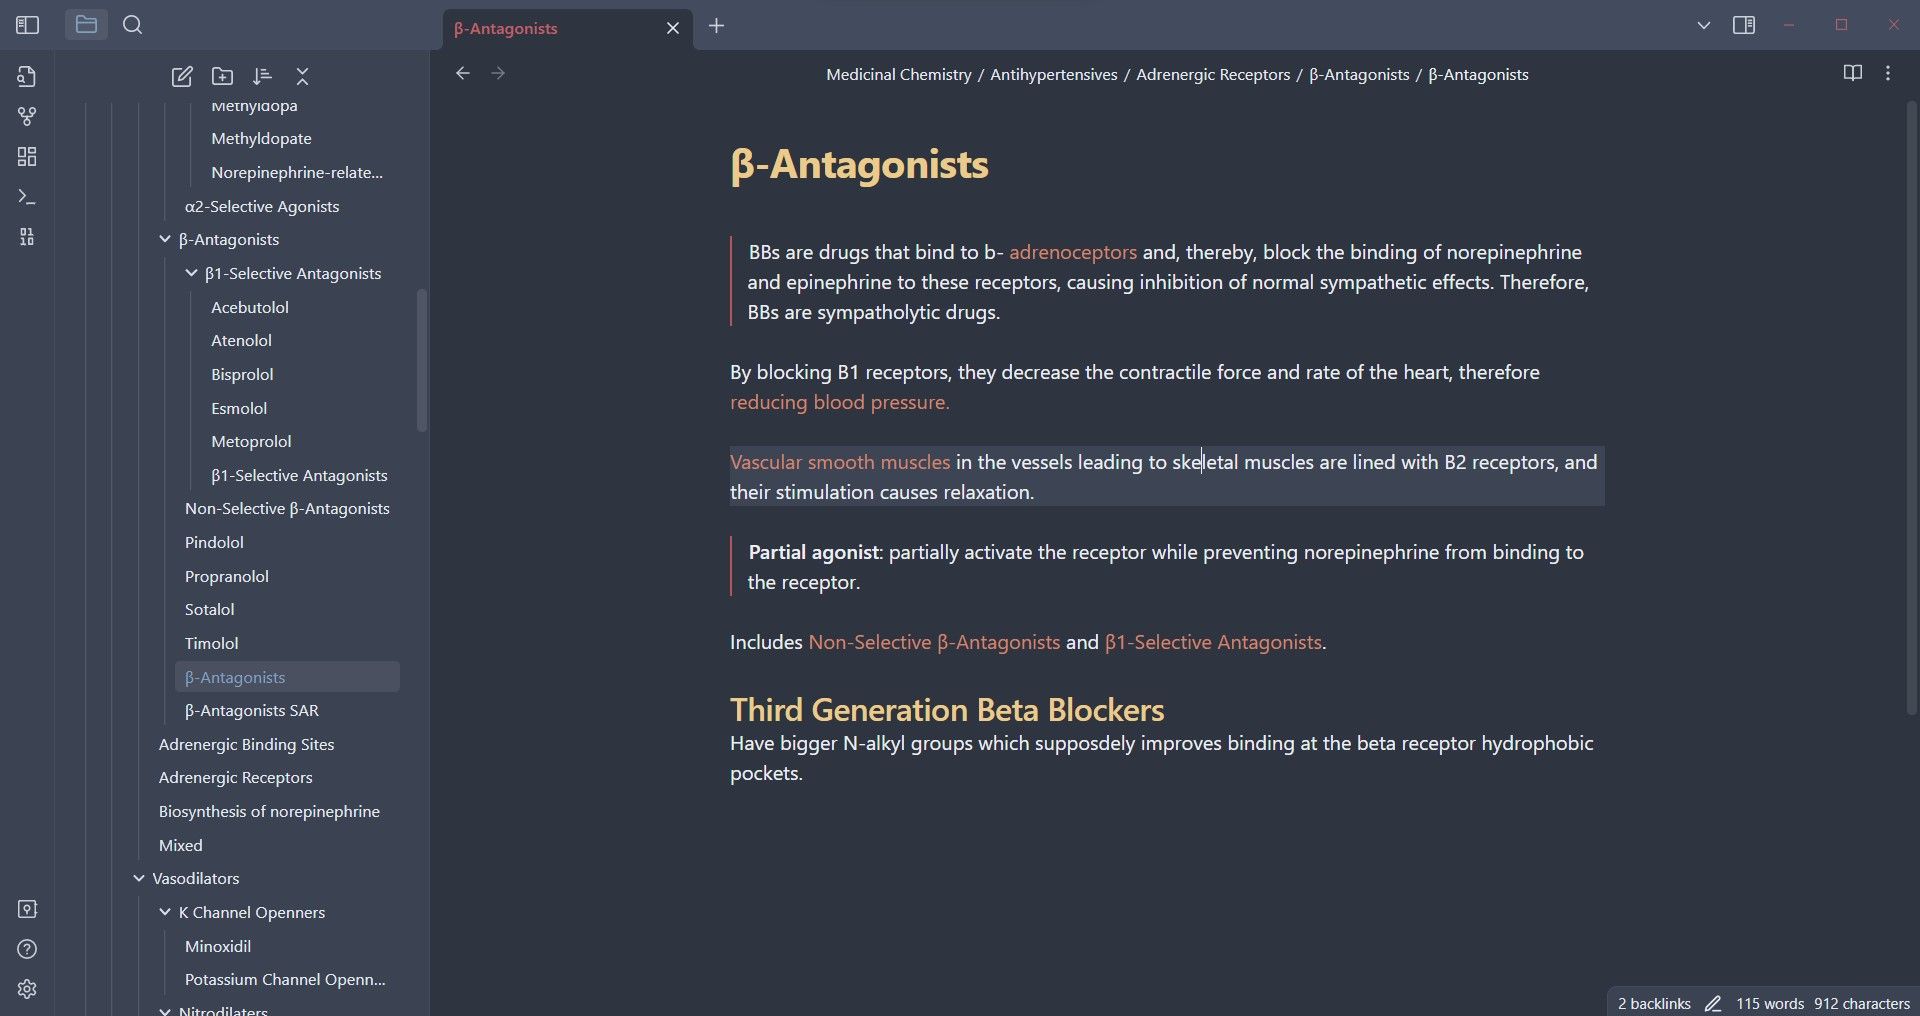Open Obsidian settings gear
This screenshot has height=1016, width=1920.
pos(27,989)
